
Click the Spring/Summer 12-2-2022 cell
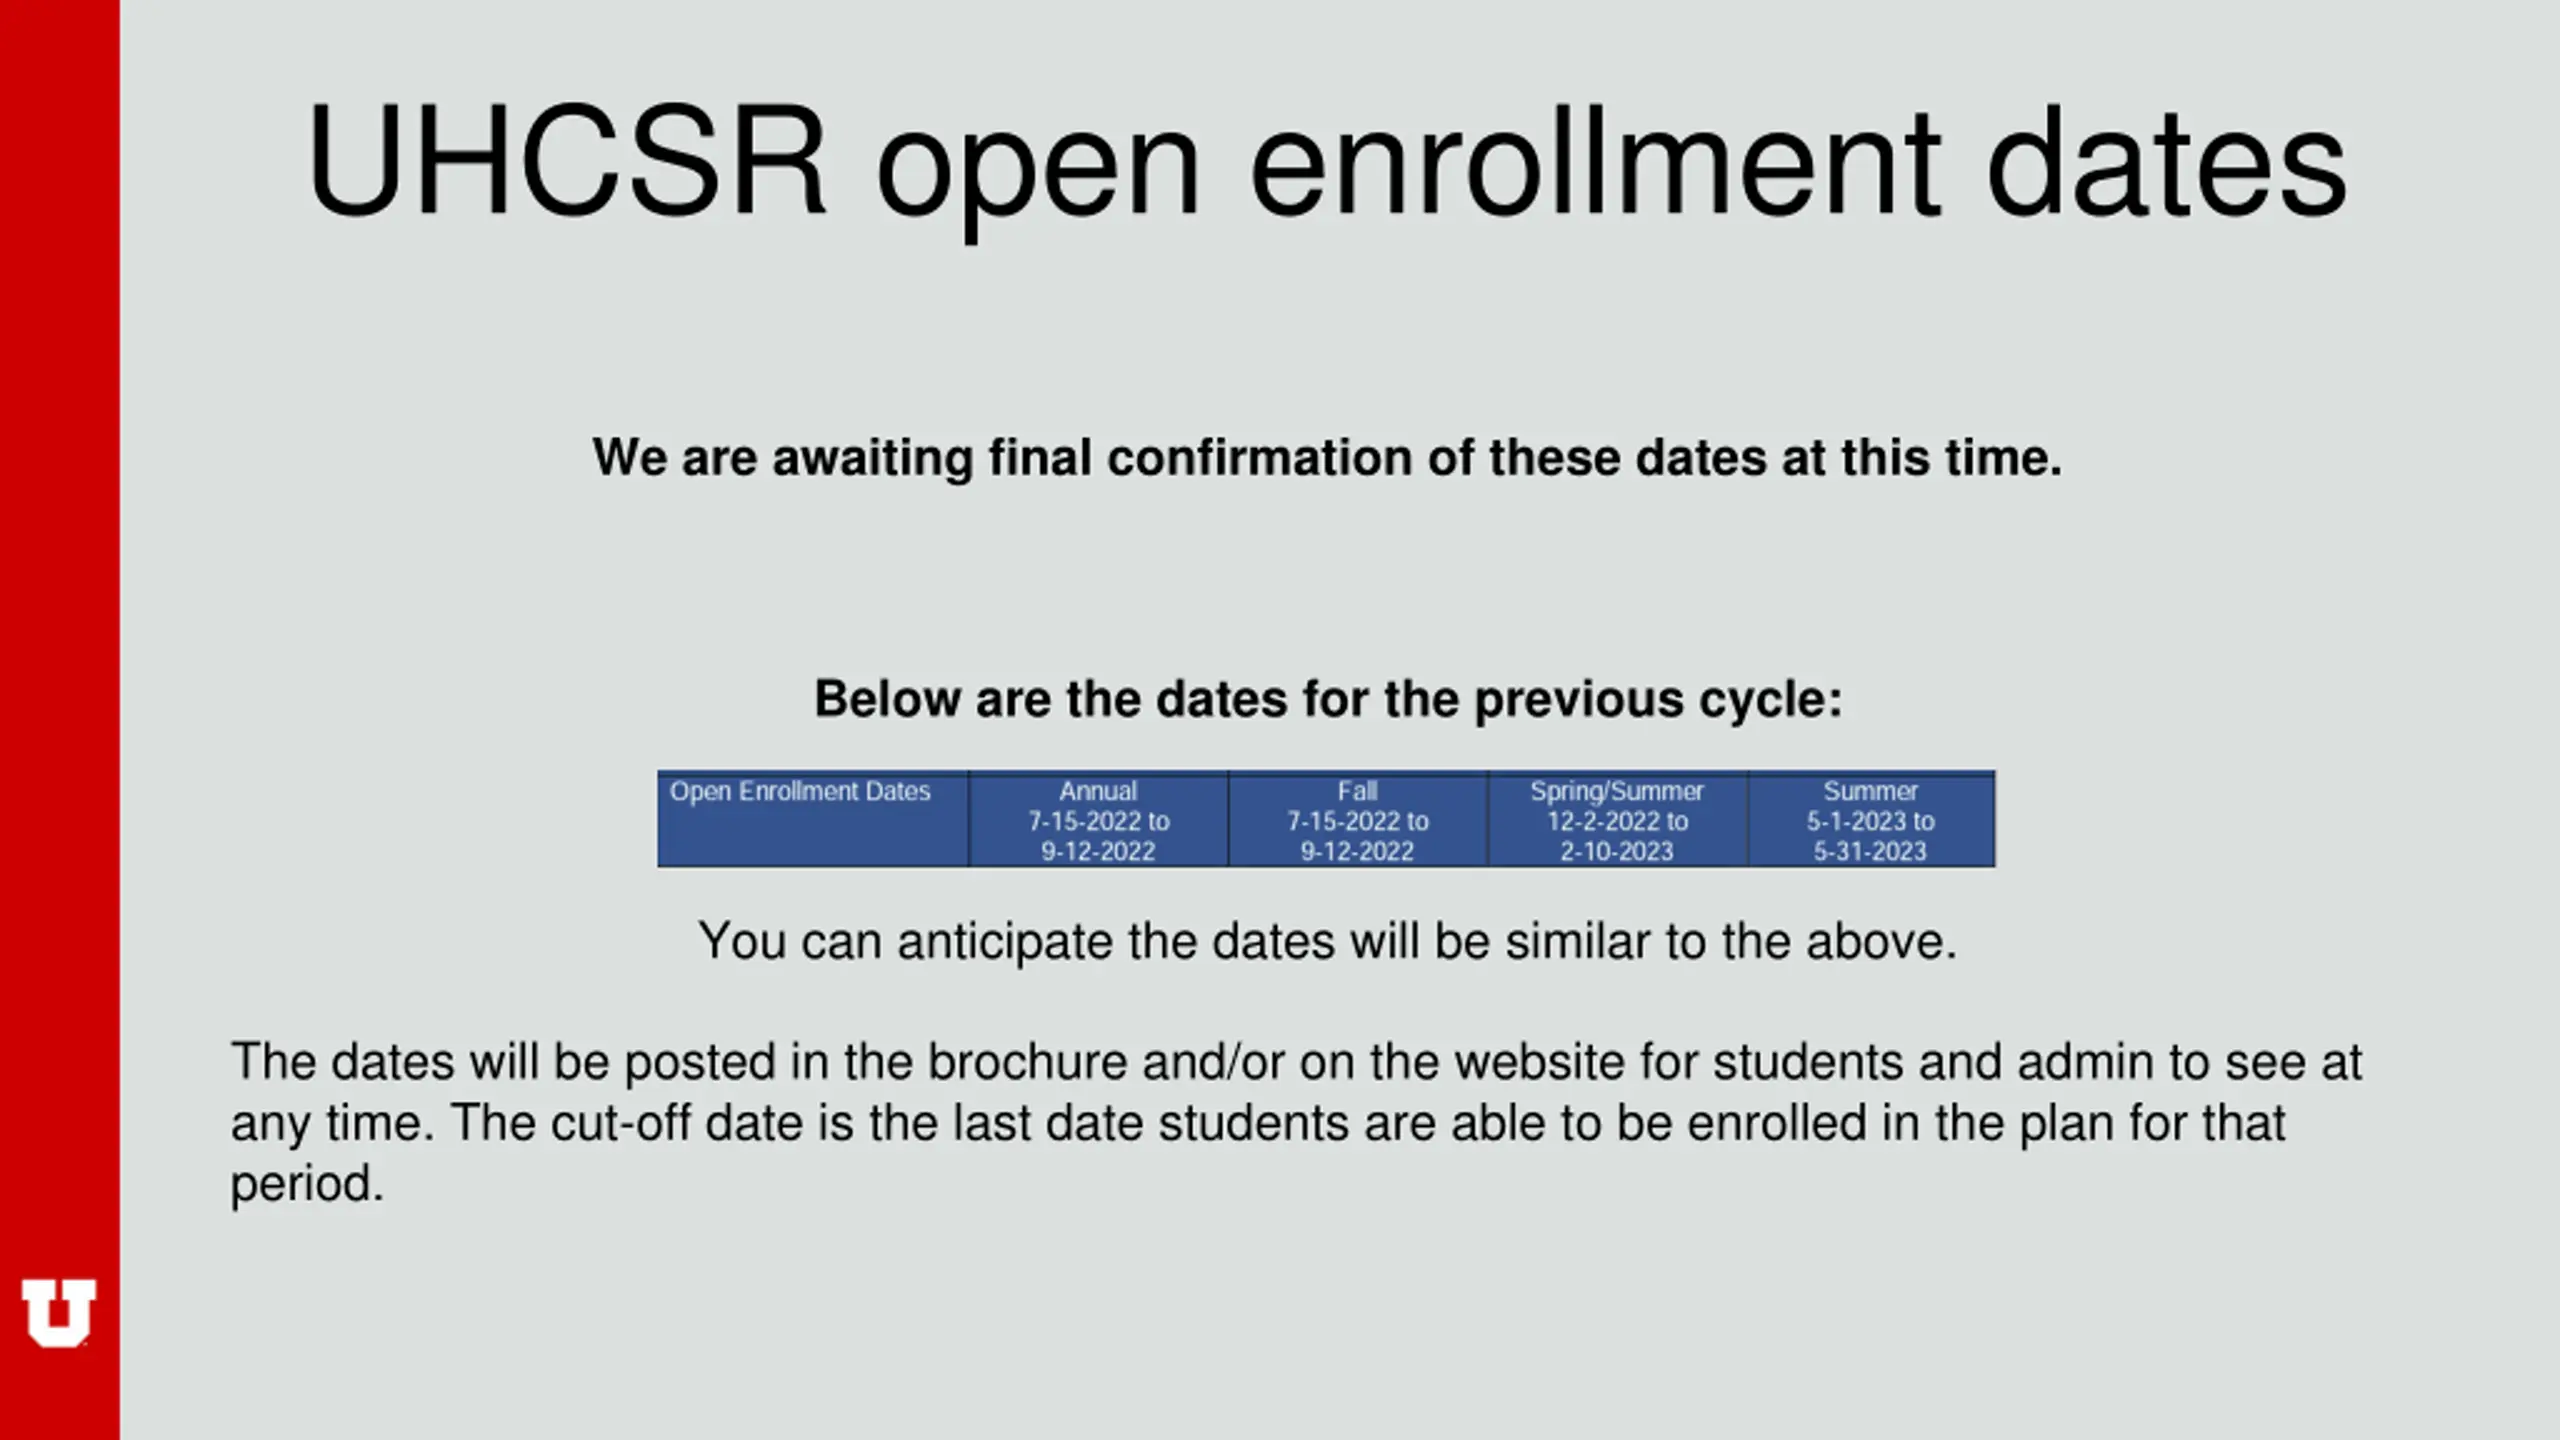coord(1618,819)
